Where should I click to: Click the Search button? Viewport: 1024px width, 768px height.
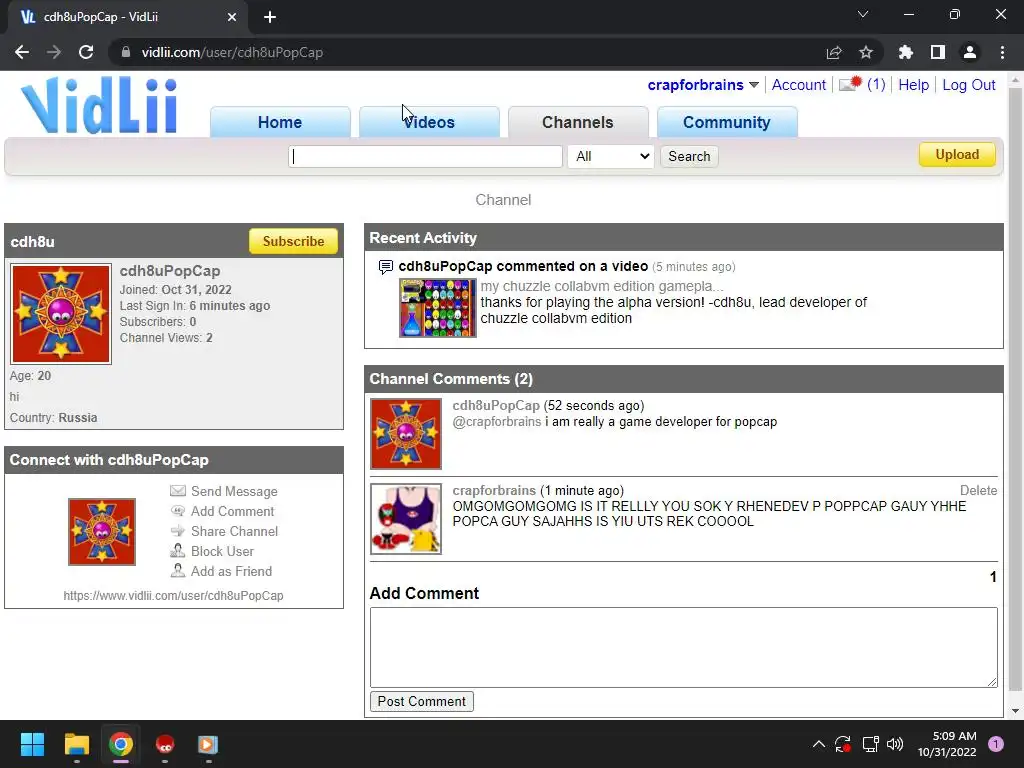coord(689,156)
